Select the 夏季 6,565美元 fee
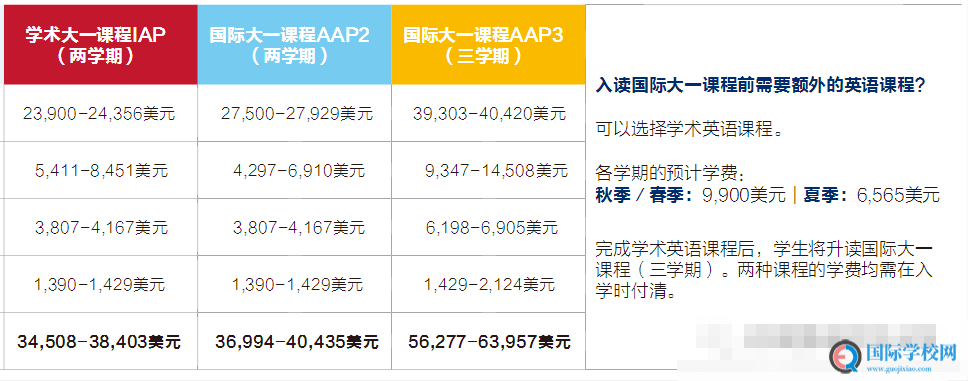 [871, 196]
